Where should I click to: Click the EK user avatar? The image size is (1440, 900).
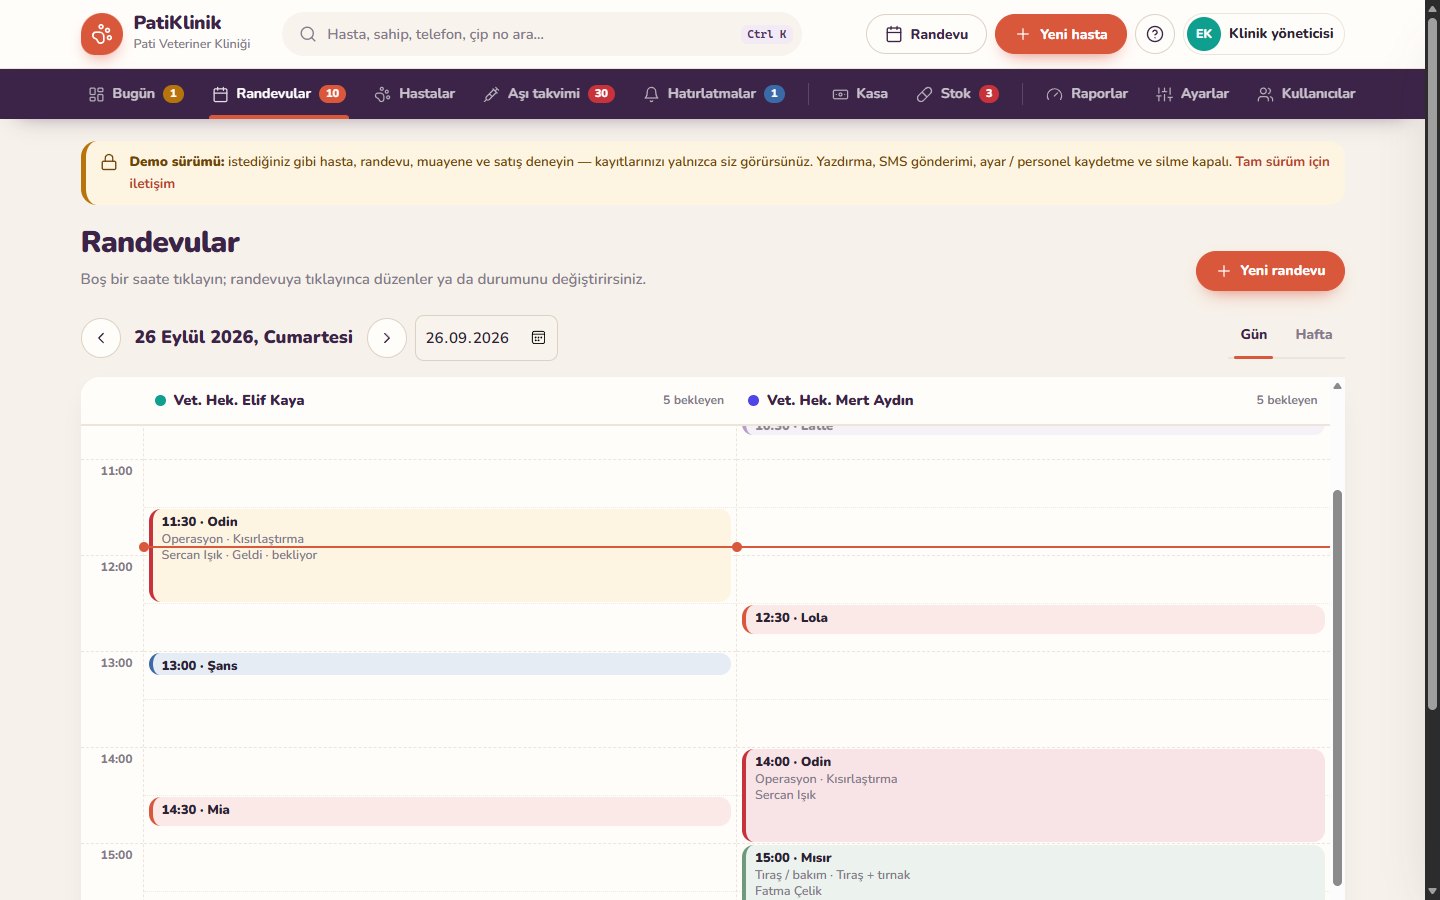point(1204,34)
